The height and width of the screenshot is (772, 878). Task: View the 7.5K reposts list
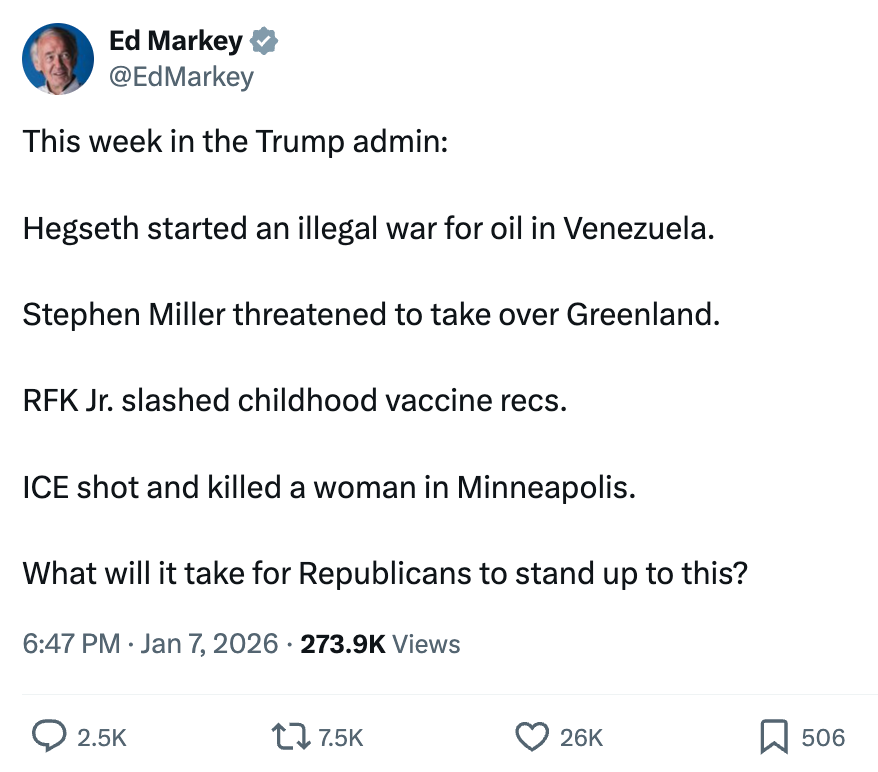[340, 738]
